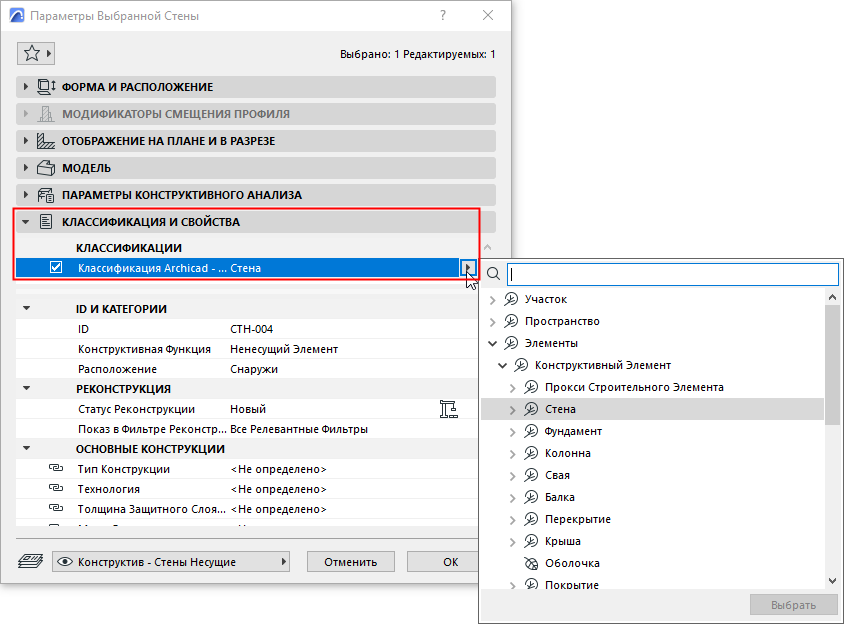Click the renovation status icon beside Новый

[x=448, y=409]
